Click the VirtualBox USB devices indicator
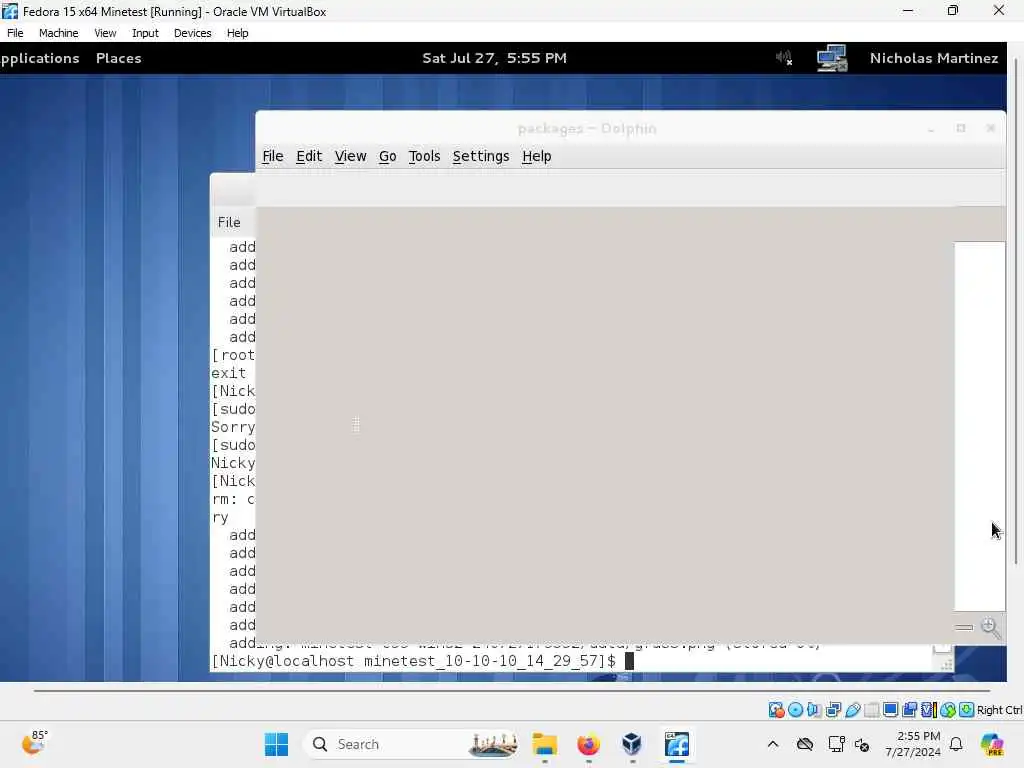Screen dimensions: 1024x768 point(852,710)
